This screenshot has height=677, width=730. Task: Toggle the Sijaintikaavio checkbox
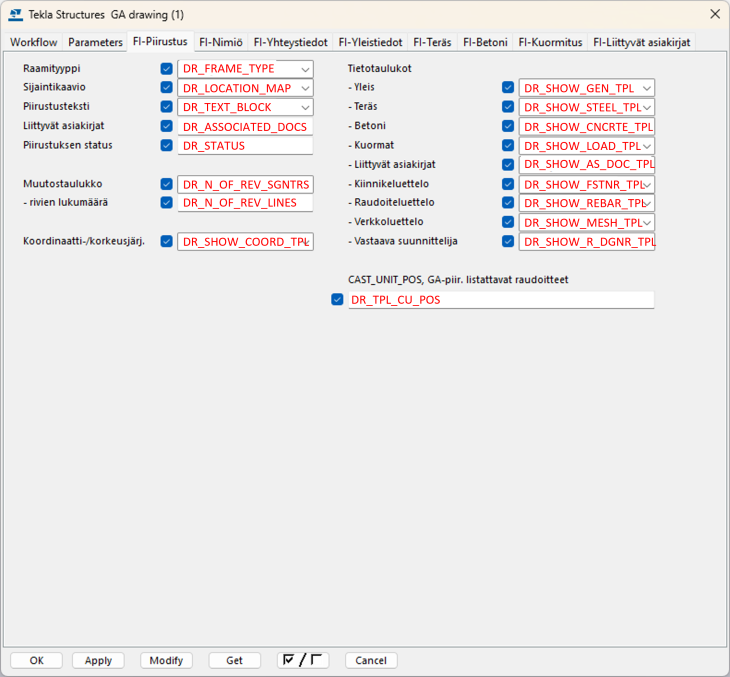(x=166, y=88)
